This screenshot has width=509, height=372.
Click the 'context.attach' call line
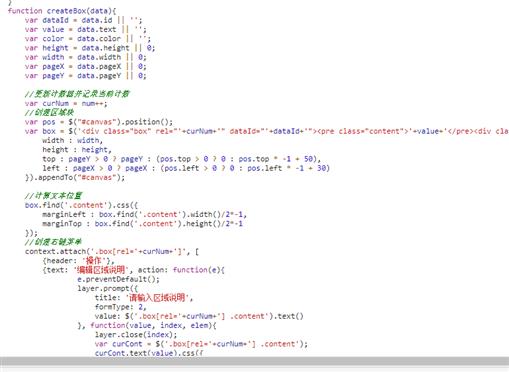112,252
